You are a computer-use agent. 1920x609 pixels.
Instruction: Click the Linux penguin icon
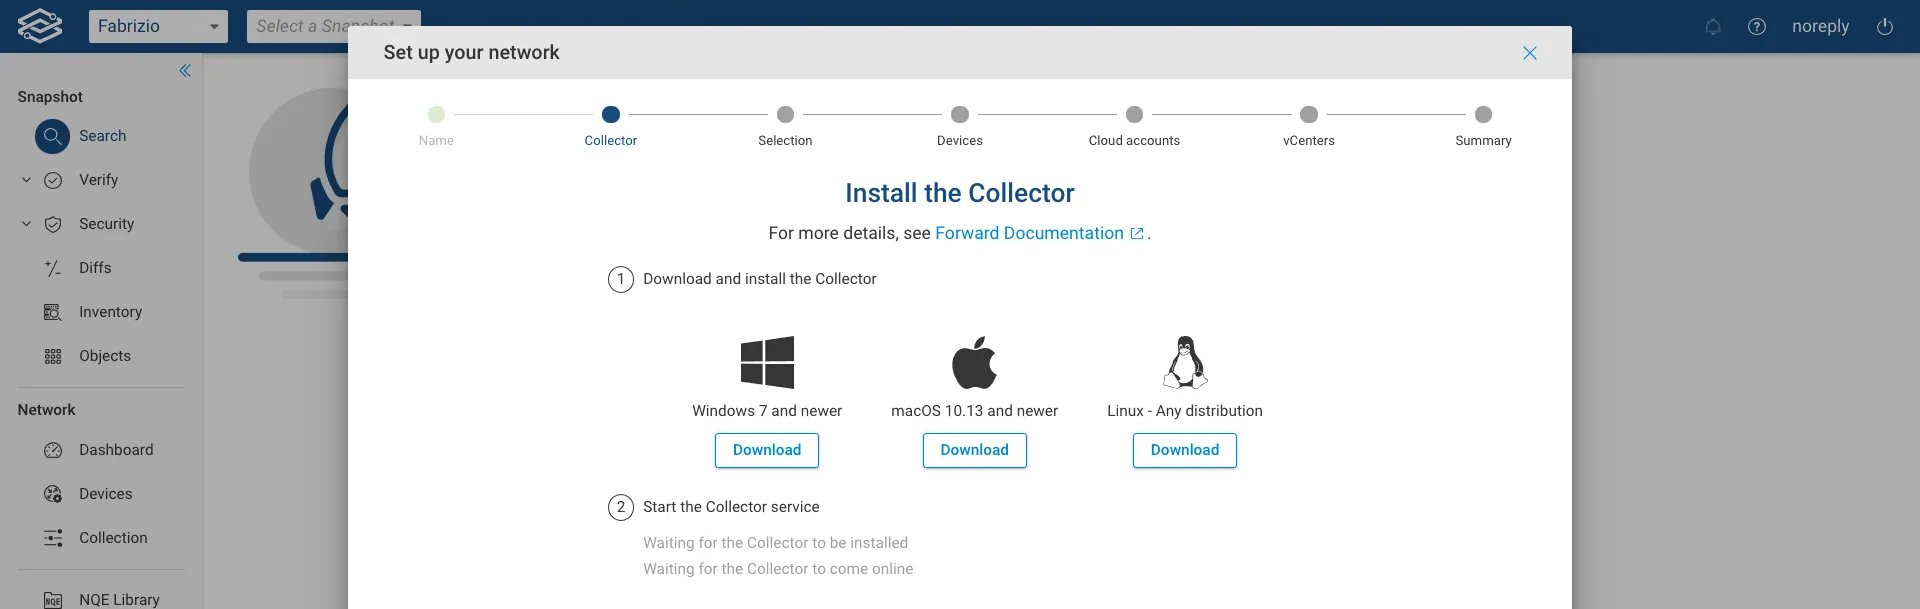(x=1185, y=362)
